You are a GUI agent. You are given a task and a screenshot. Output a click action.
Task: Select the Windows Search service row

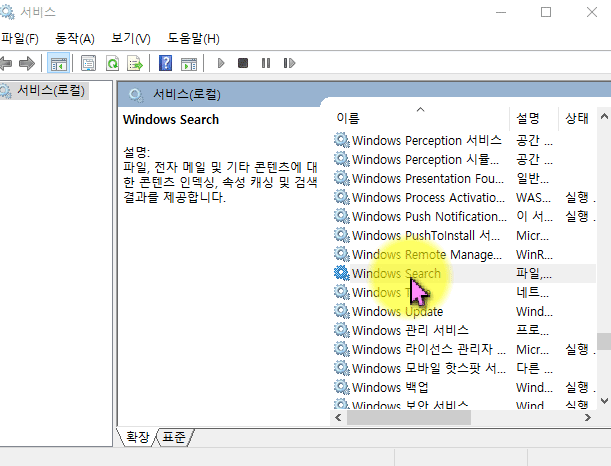(x=464, y=274)
